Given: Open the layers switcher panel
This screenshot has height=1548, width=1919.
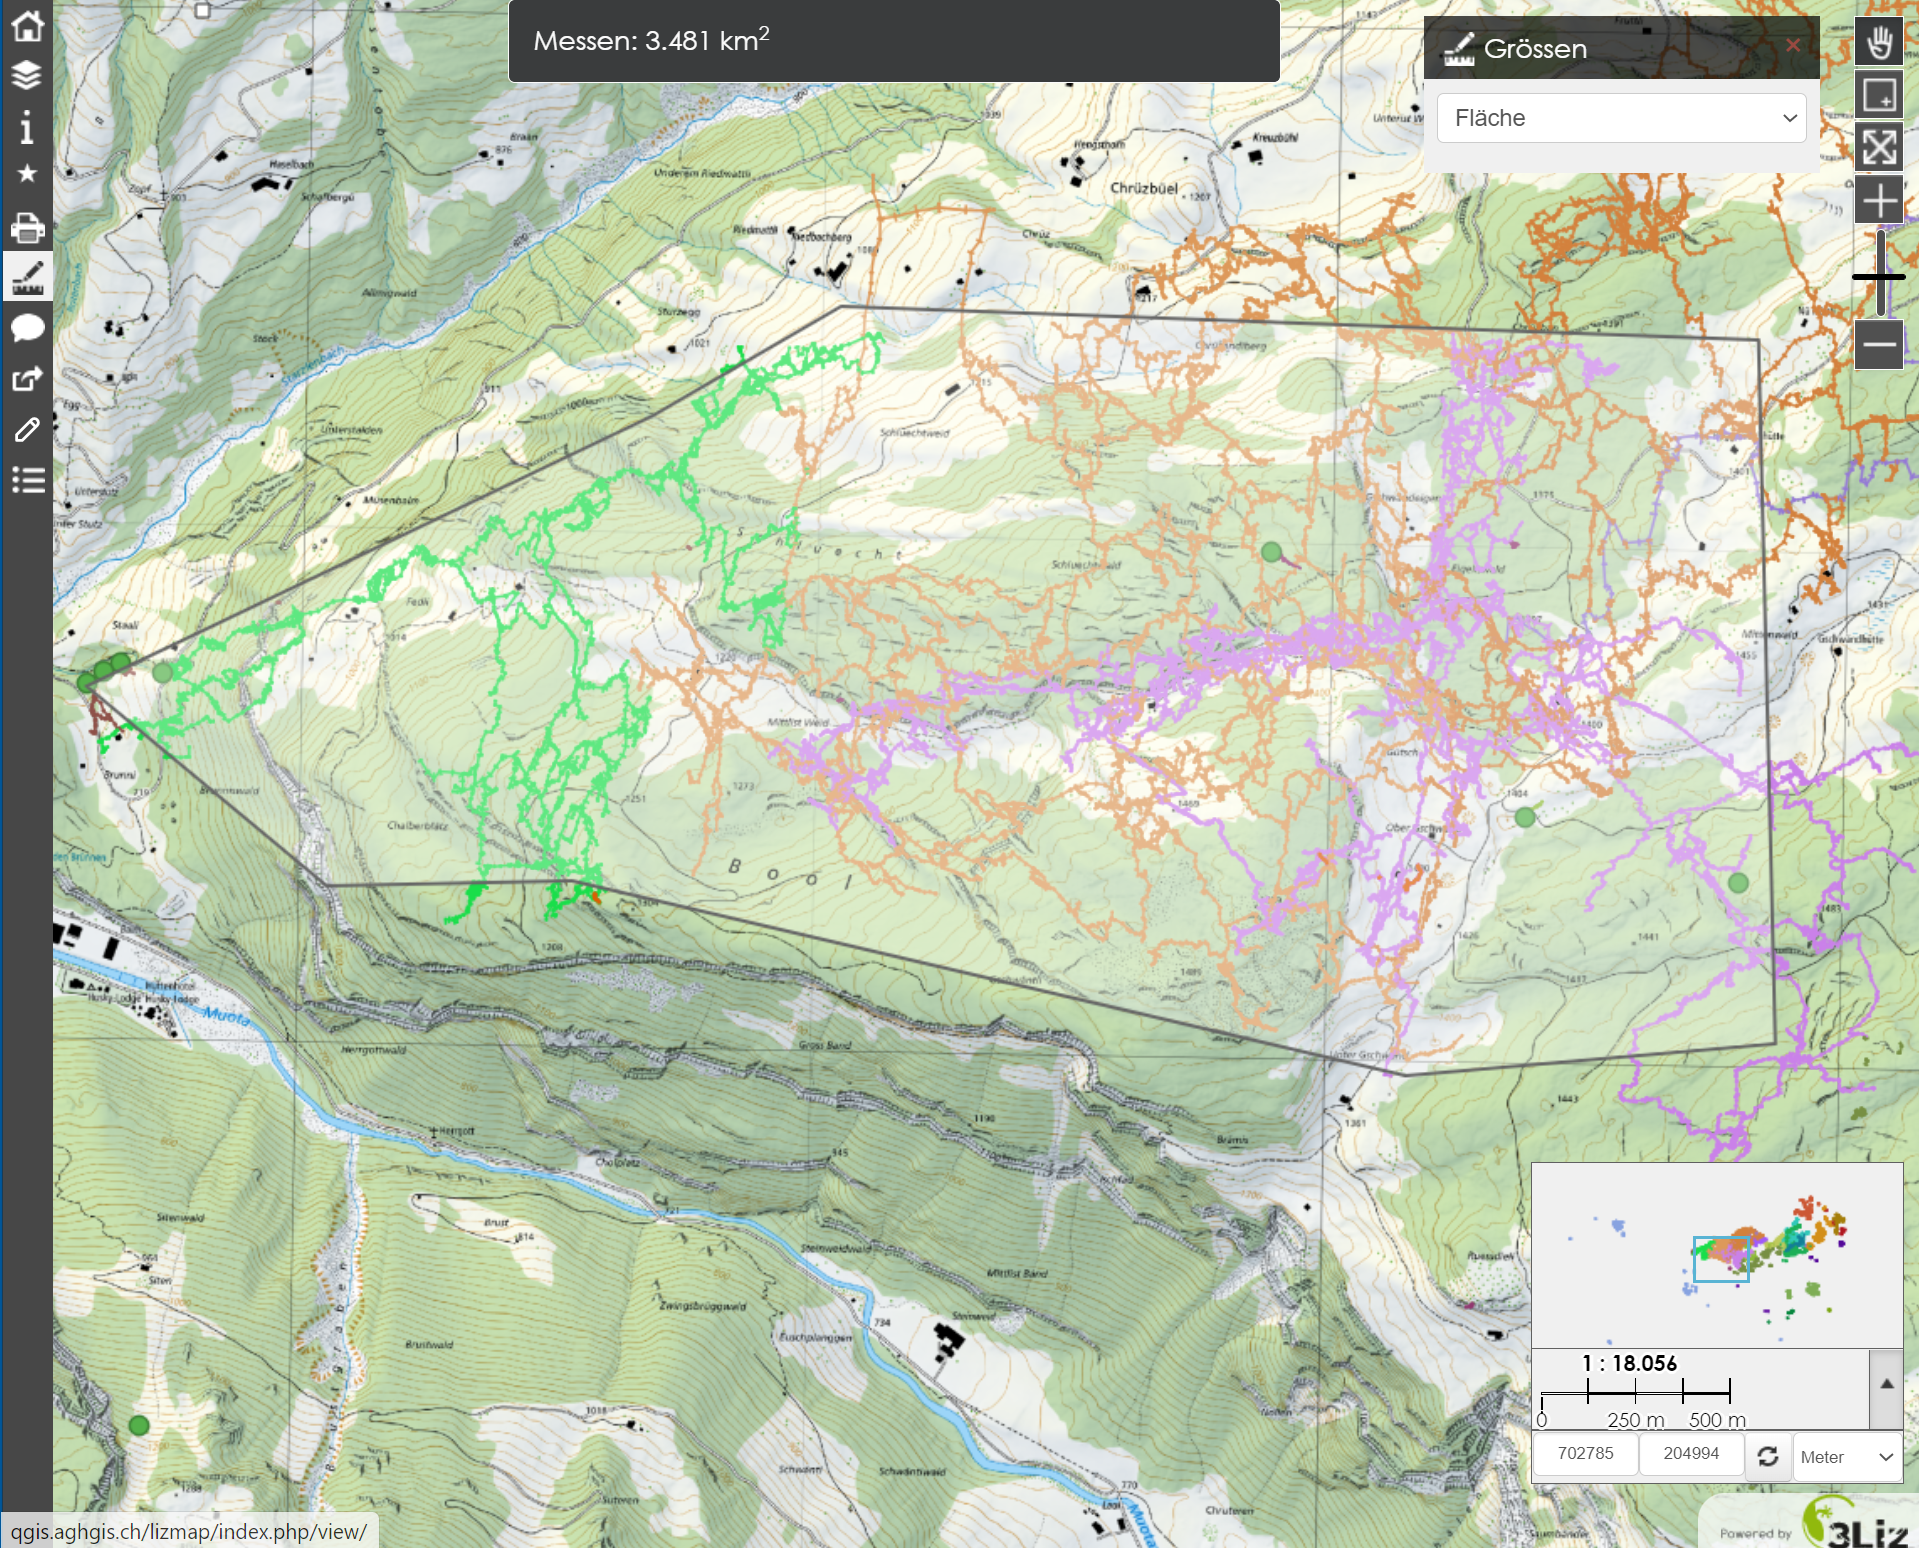Looking at the screenshot, I should pos(27,76).
